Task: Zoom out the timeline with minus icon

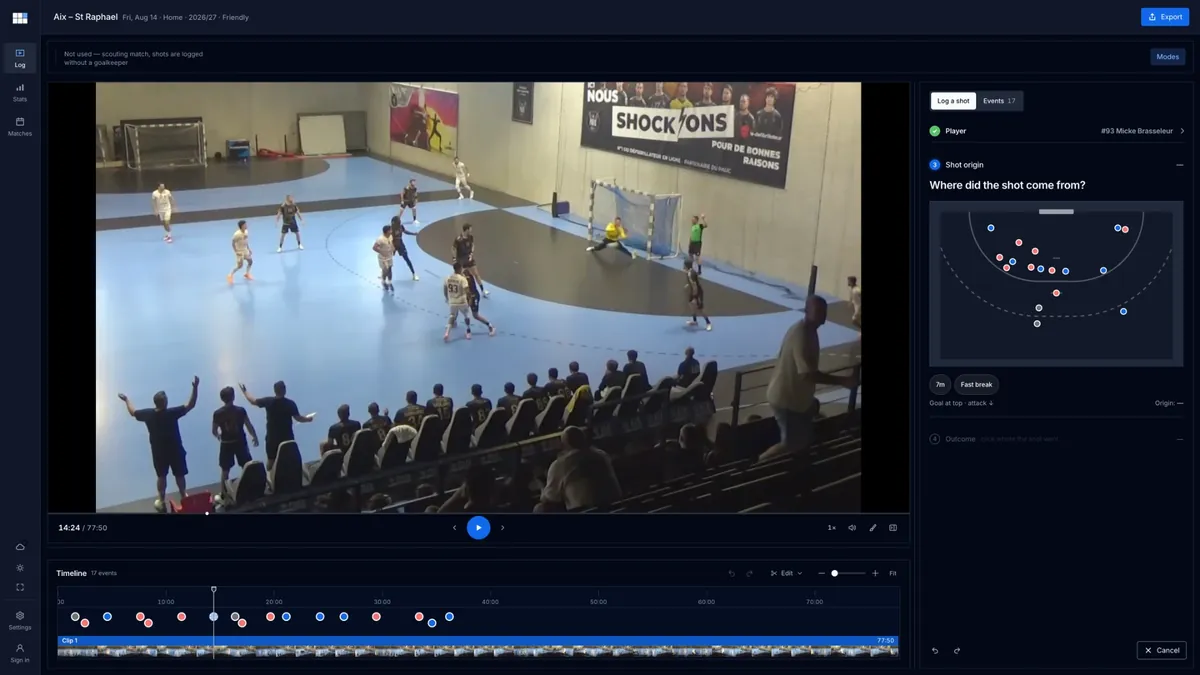Action: click(x=821, y=573)
